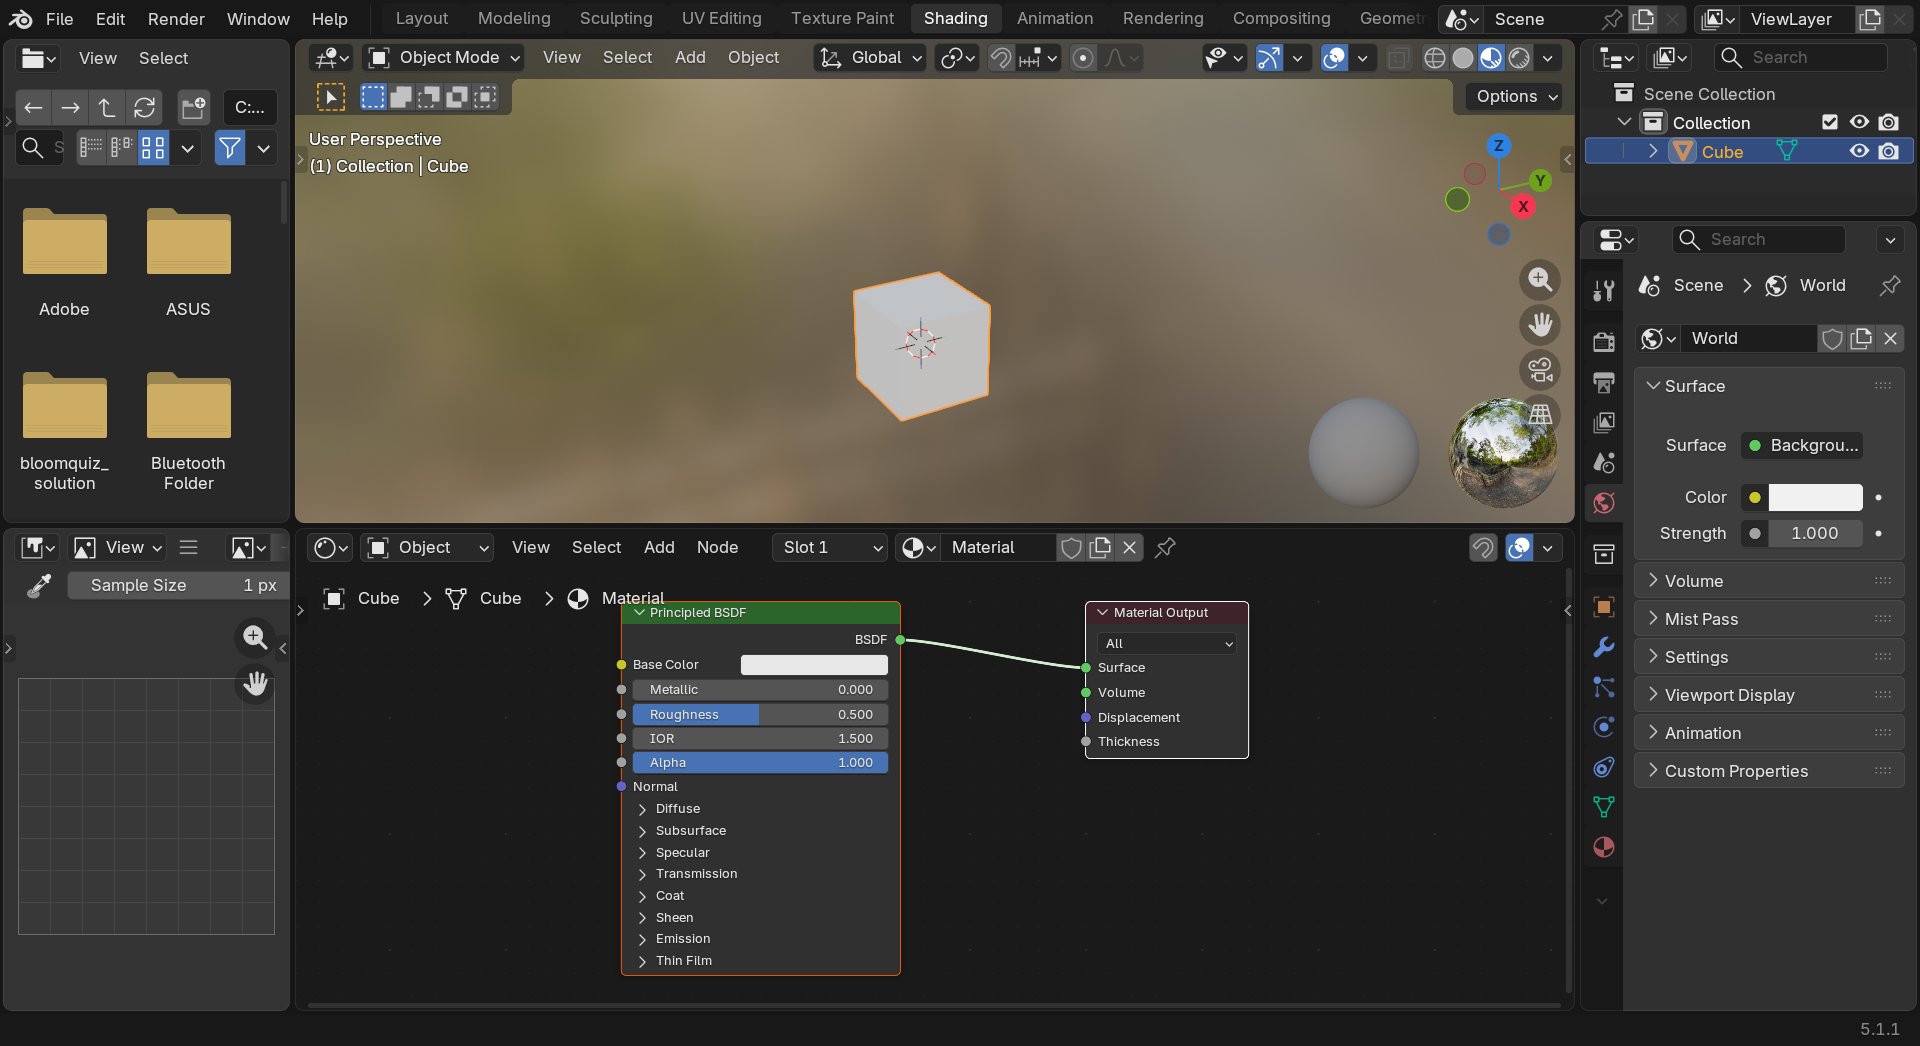Toggle snapping magnet in 3D viewport header
The height and width of the screenshot is (1046, 1920).
pyautogui.click(x=1001, y=58)
